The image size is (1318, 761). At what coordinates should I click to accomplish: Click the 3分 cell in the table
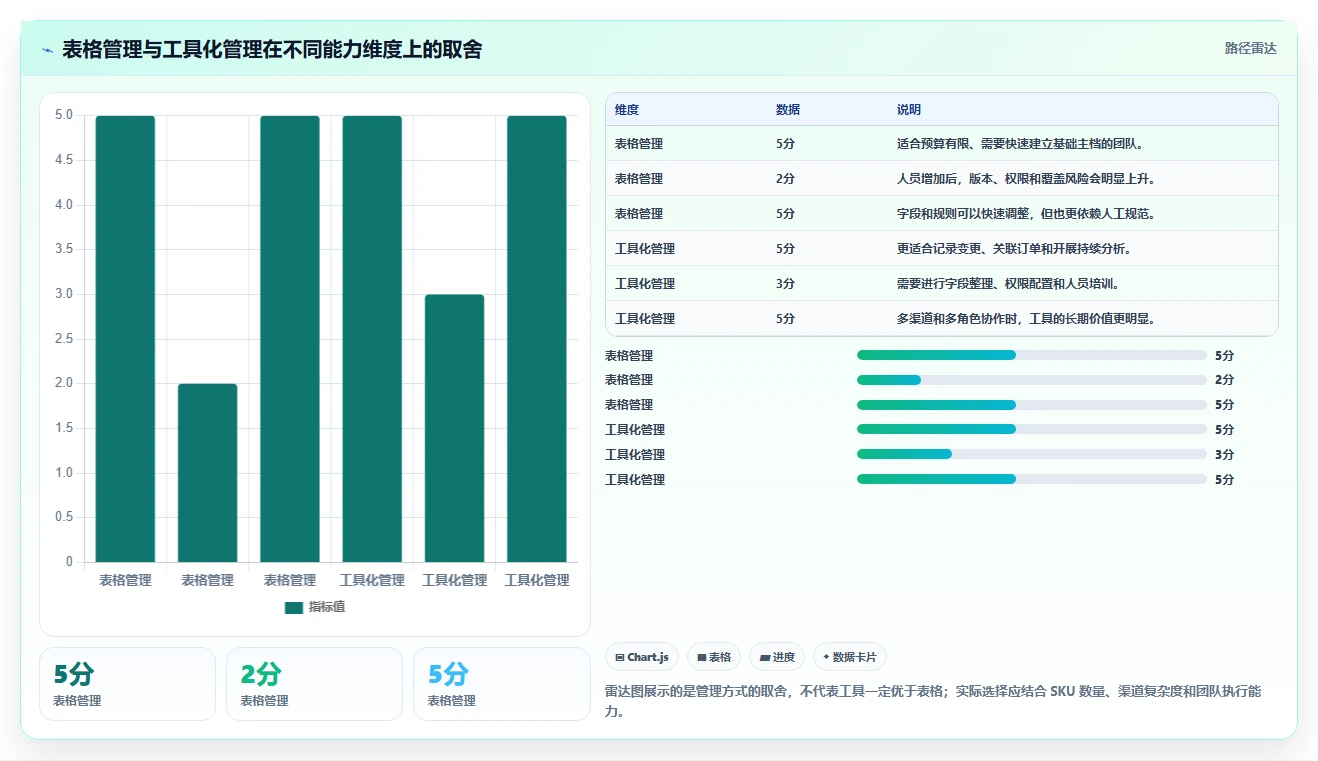[x=785, y=284]
